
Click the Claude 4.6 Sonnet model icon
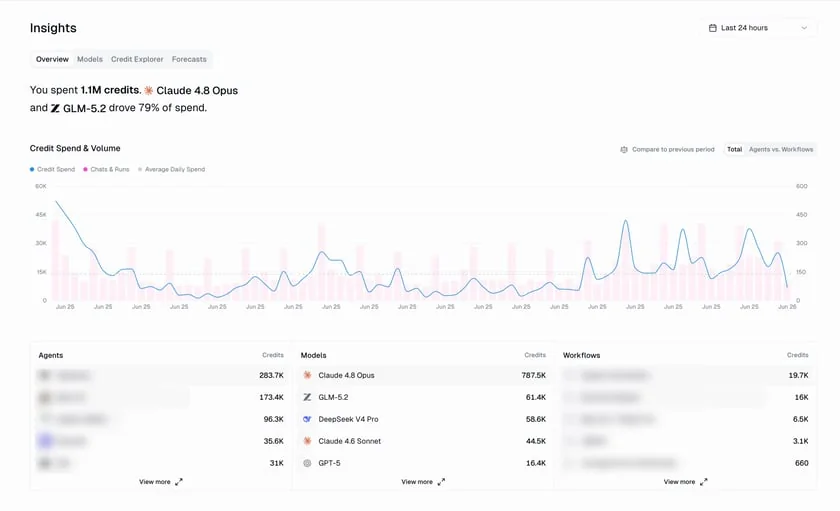307,441
